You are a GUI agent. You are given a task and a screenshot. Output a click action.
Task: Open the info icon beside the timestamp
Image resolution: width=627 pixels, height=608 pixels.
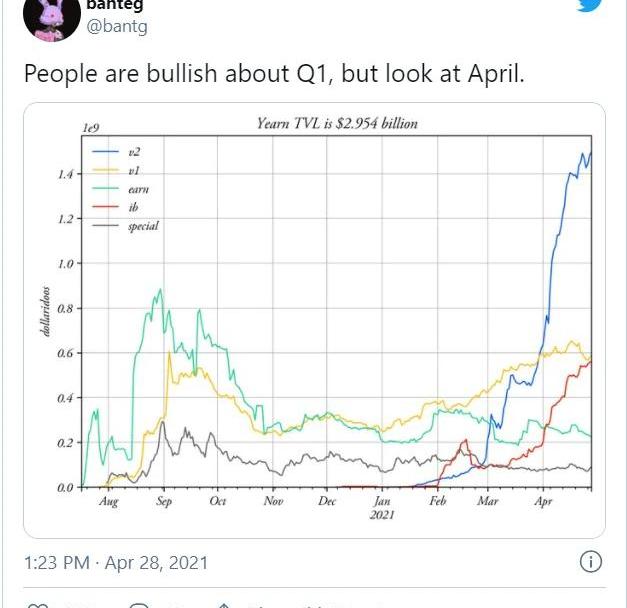pos(591,562)
